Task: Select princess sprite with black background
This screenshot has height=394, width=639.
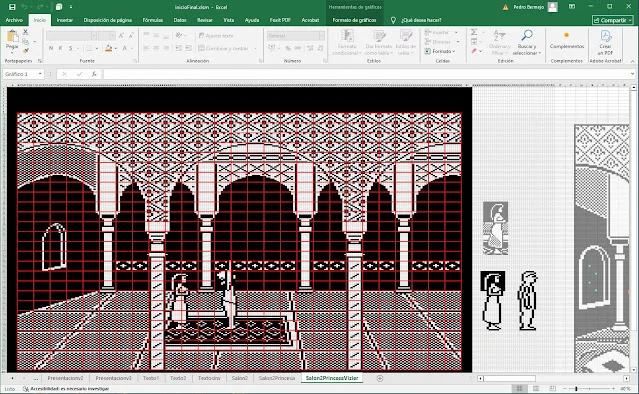Action: click(x=493, y=300)
